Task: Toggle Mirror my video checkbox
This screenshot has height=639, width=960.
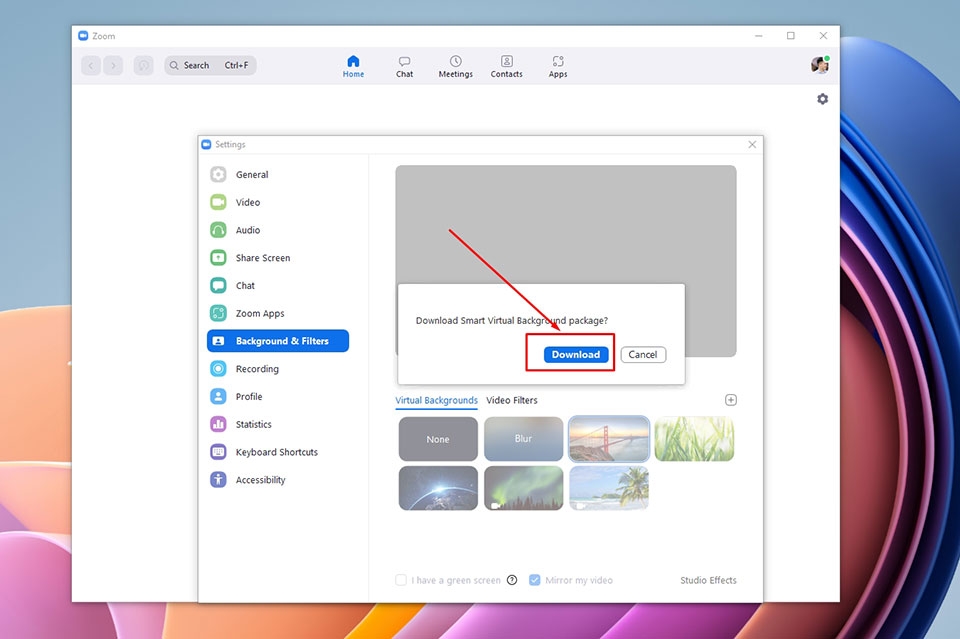Action: tap(534, 580)
